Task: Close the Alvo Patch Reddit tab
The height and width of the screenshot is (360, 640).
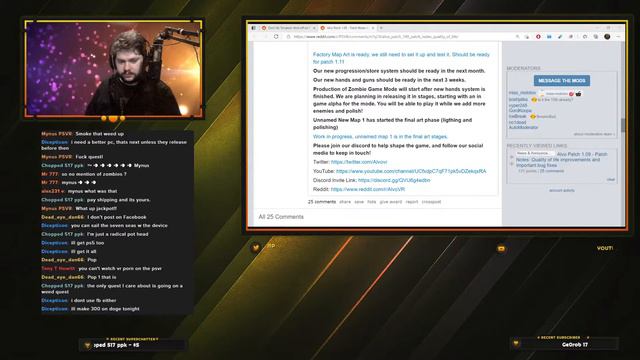Action: [373, 28]
